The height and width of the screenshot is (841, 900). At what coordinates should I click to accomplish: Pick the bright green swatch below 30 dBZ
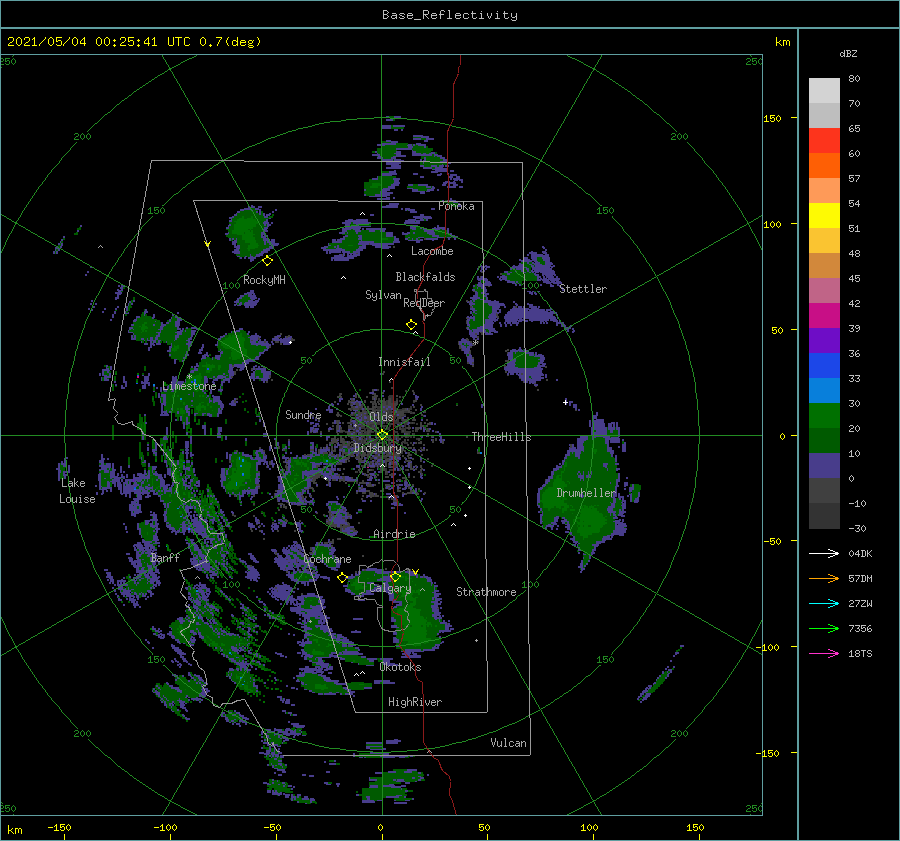point(824,415)
